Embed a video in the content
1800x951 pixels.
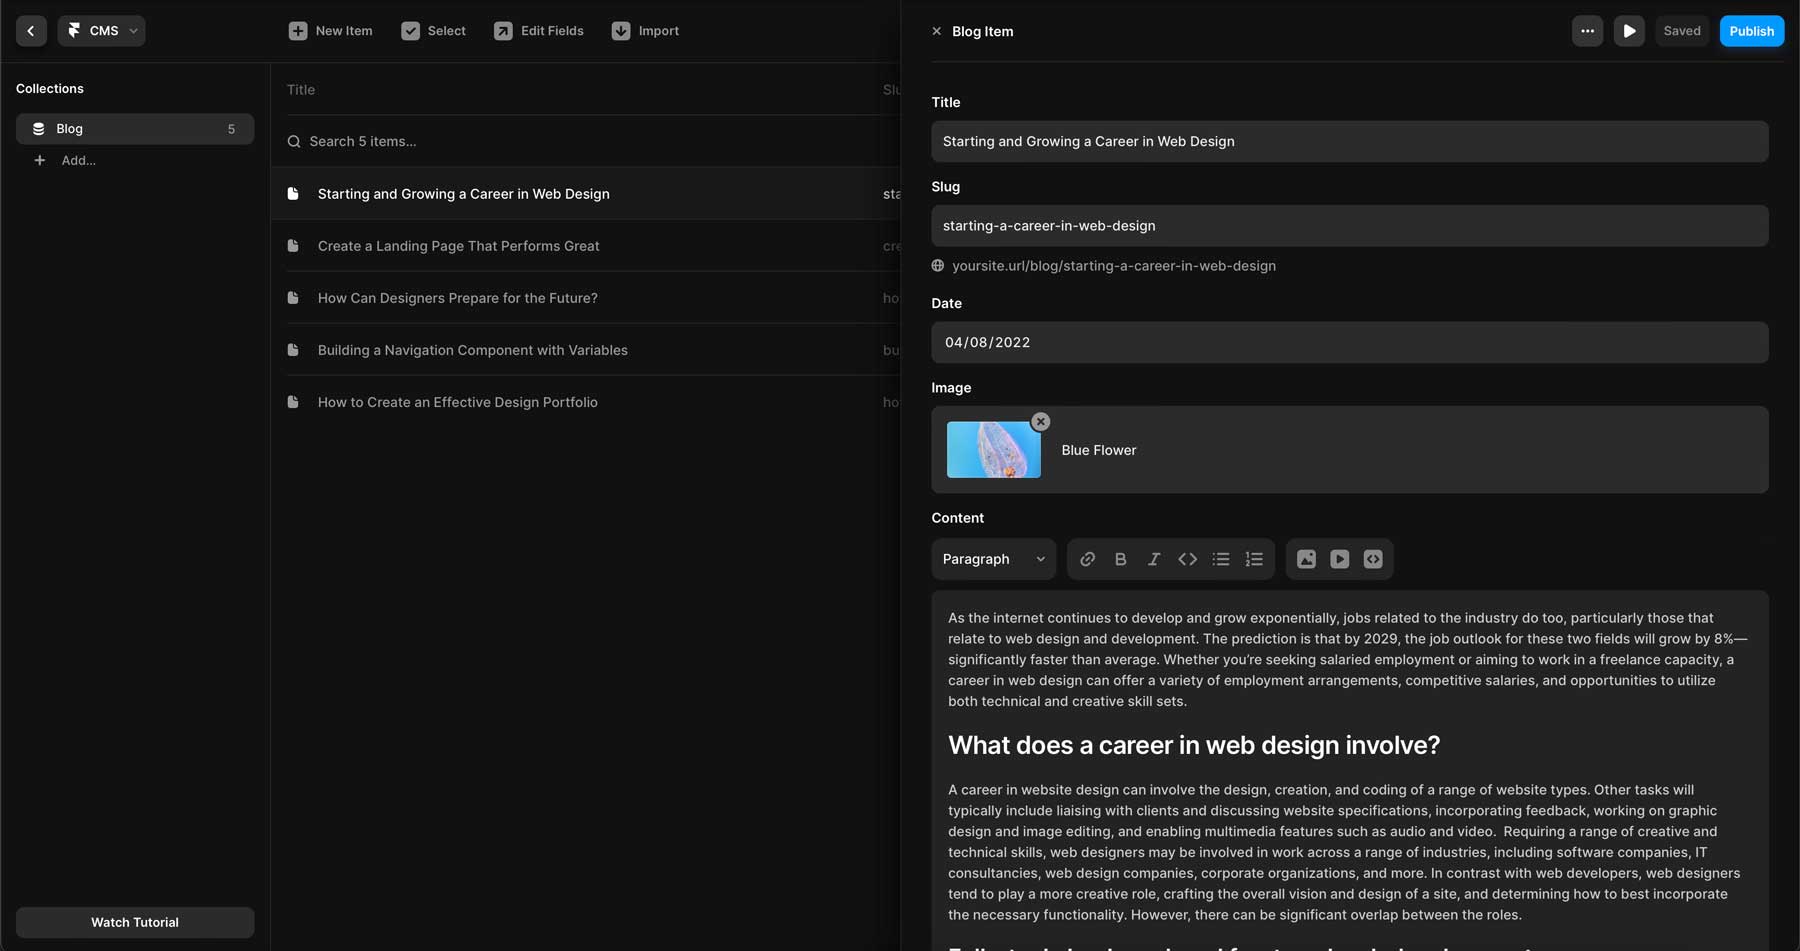[1339, 559]
